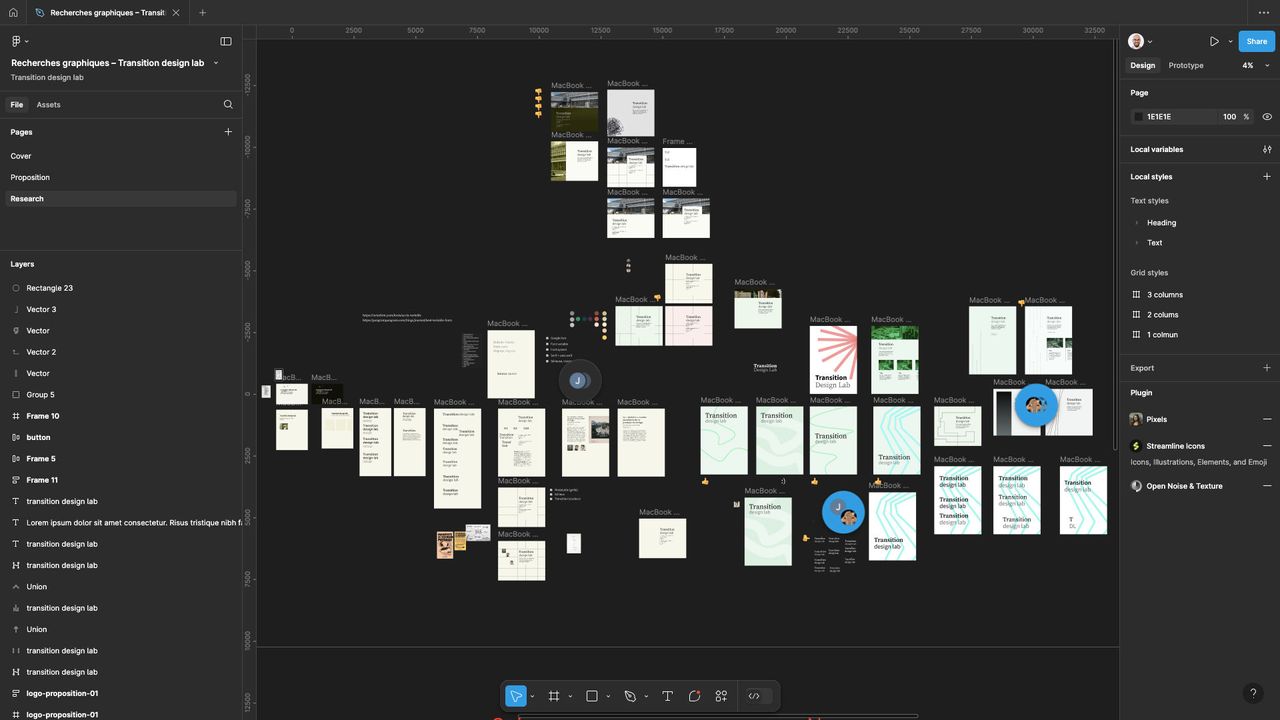Select the Pen tool
Viewport: 1280px width, 720px height.
coord(630,696)
